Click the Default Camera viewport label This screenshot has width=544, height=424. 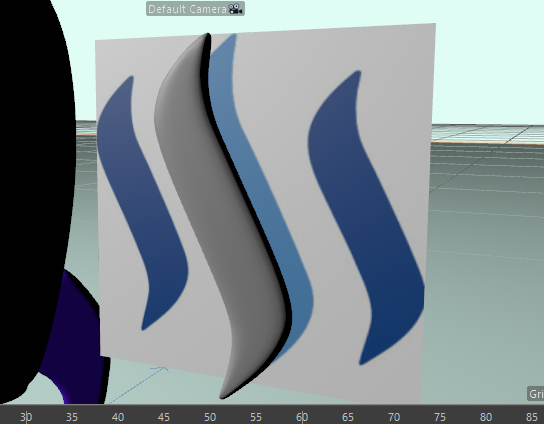tap(195, 9)
